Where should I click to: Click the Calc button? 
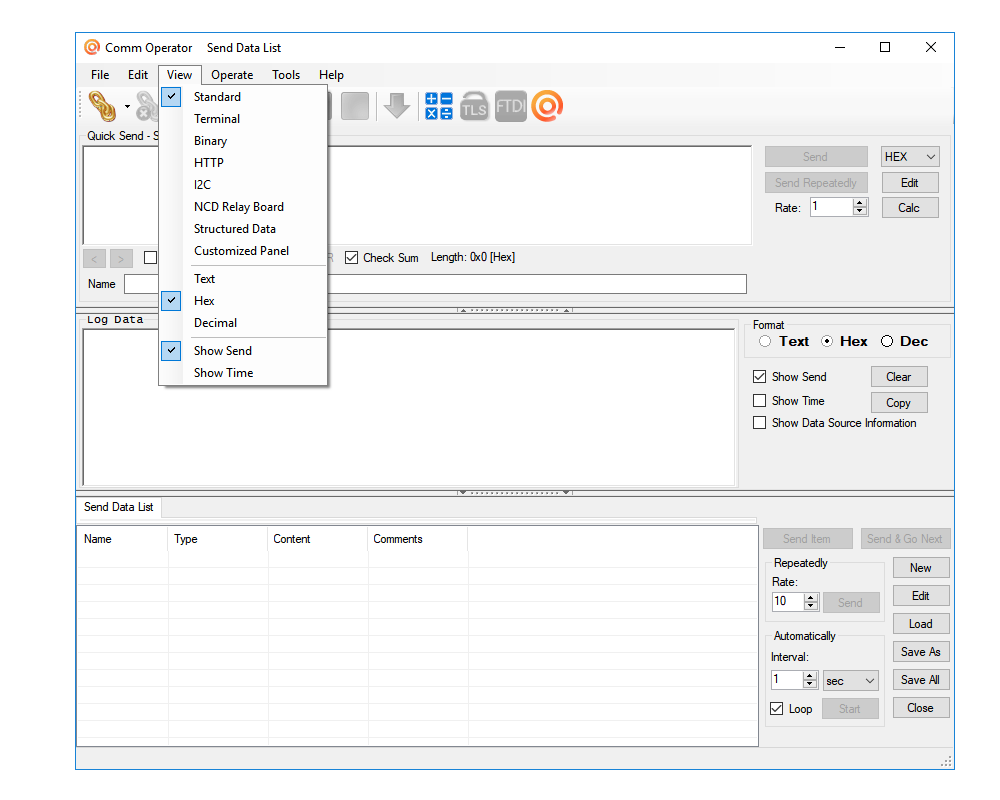(910, 208)
